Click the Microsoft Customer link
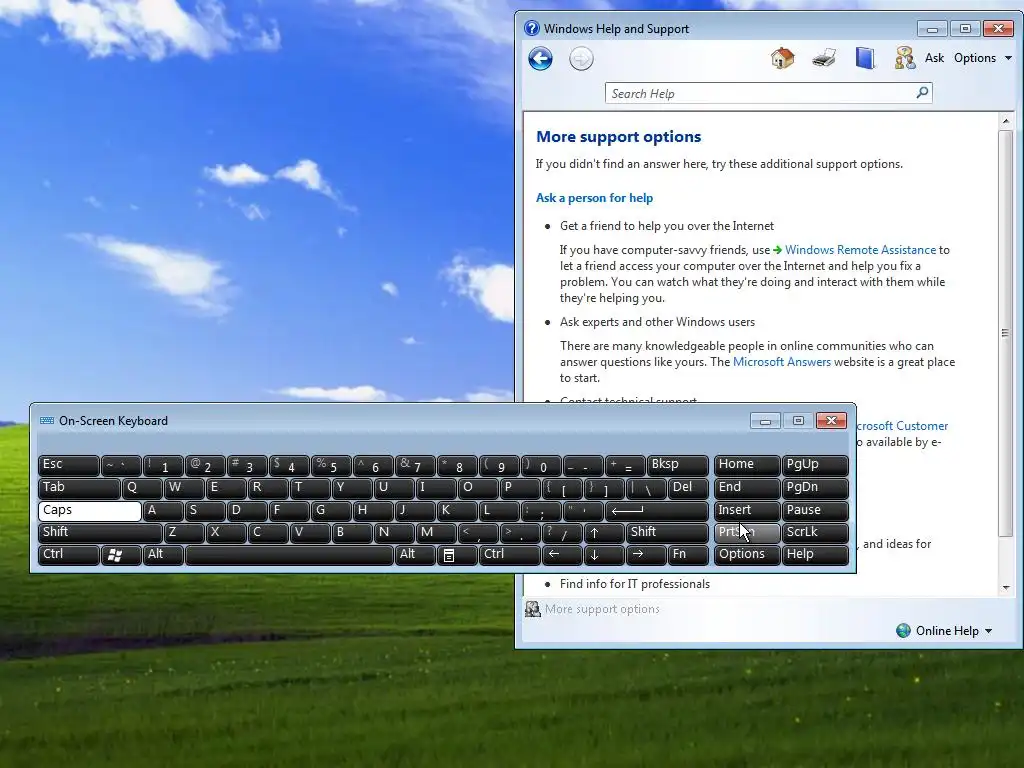The image size is (1024, 768). (902, 426)
